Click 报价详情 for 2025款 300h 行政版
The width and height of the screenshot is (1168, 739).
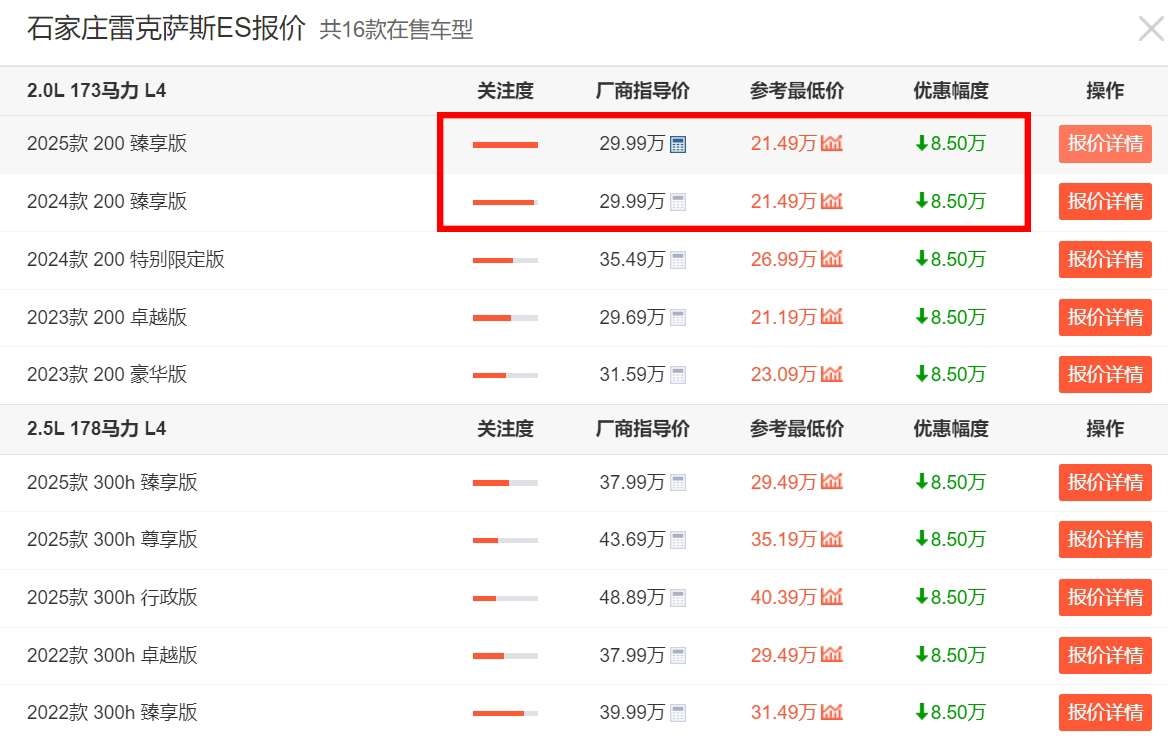pyautogui.click(x=1105, y=598)
